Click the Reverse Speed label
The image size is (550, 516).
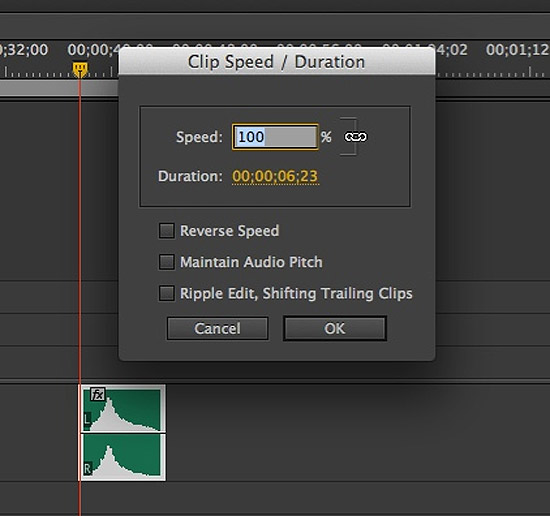(x=230, y=231)
